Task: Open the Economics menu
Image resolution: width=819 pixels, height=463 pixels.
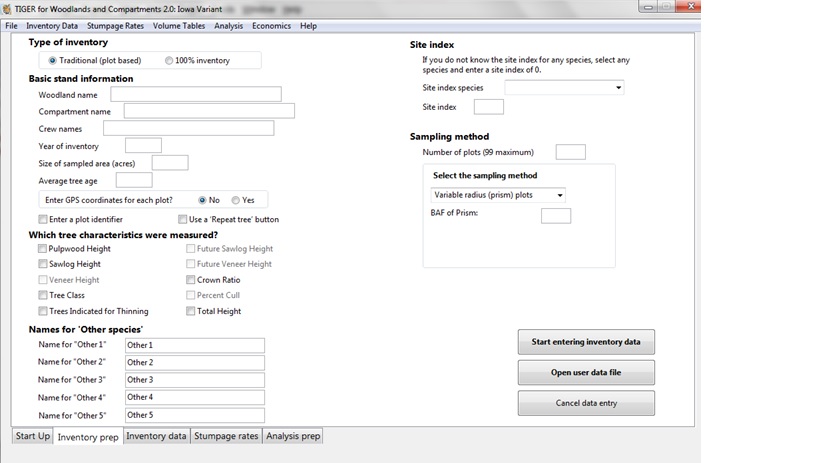Action: pos(271,25)
